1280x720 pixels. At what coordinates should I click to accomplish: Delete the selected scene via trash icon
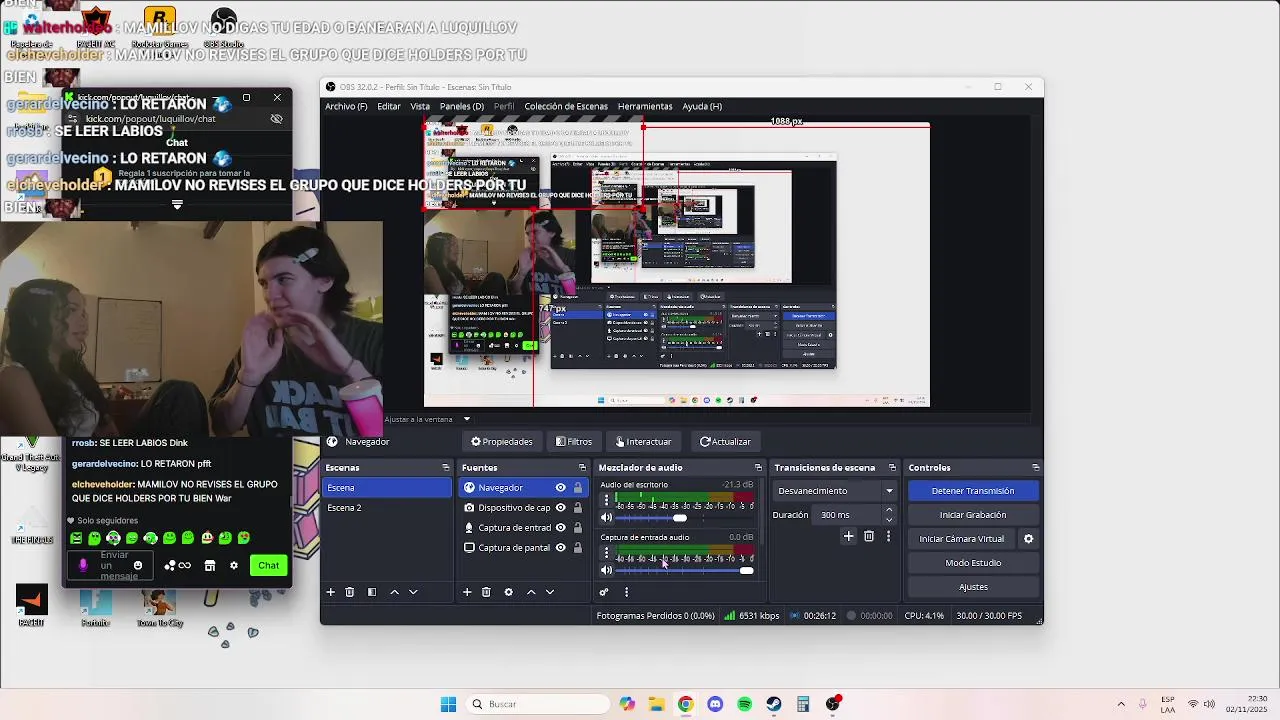(350, 592)
